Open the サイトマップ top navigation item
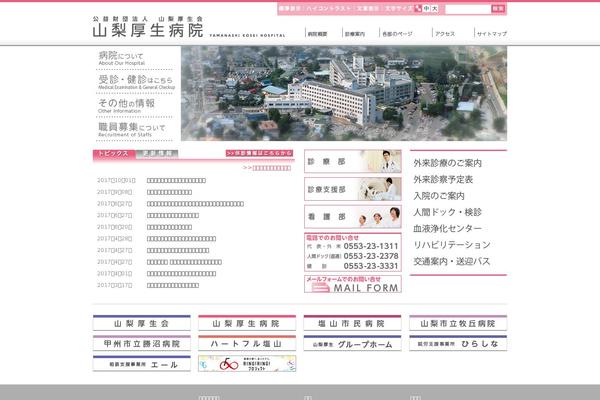Screen dimensions: 600x400 pos(492,34)
